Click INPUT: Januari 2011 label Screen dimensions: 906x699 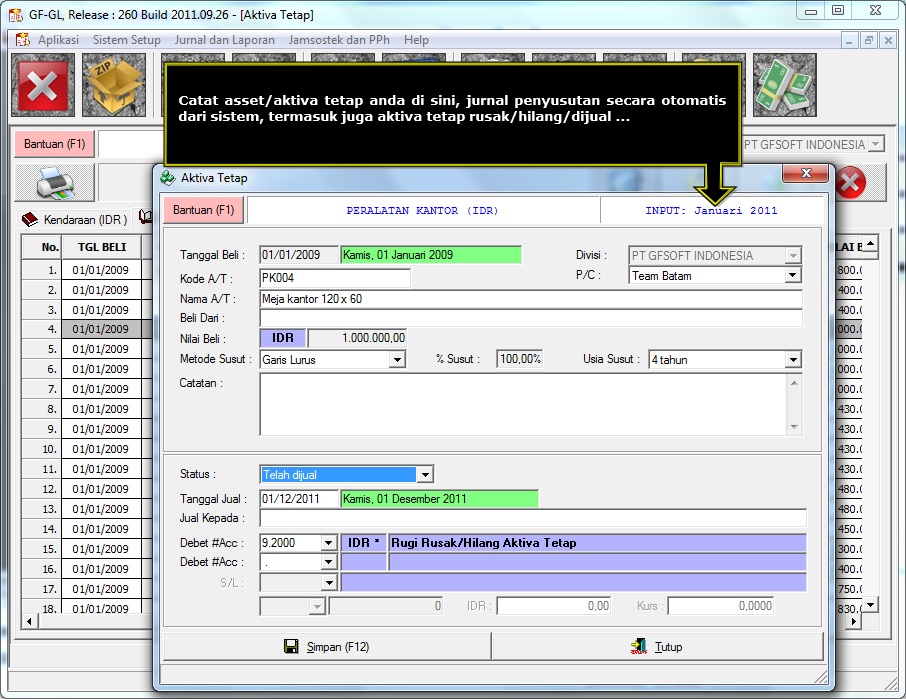click(711, 210)
